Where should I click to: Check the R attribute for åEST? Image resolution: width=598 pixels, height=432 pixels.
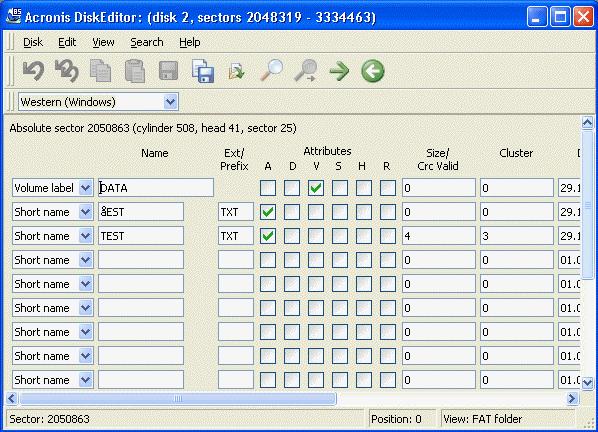388,212
